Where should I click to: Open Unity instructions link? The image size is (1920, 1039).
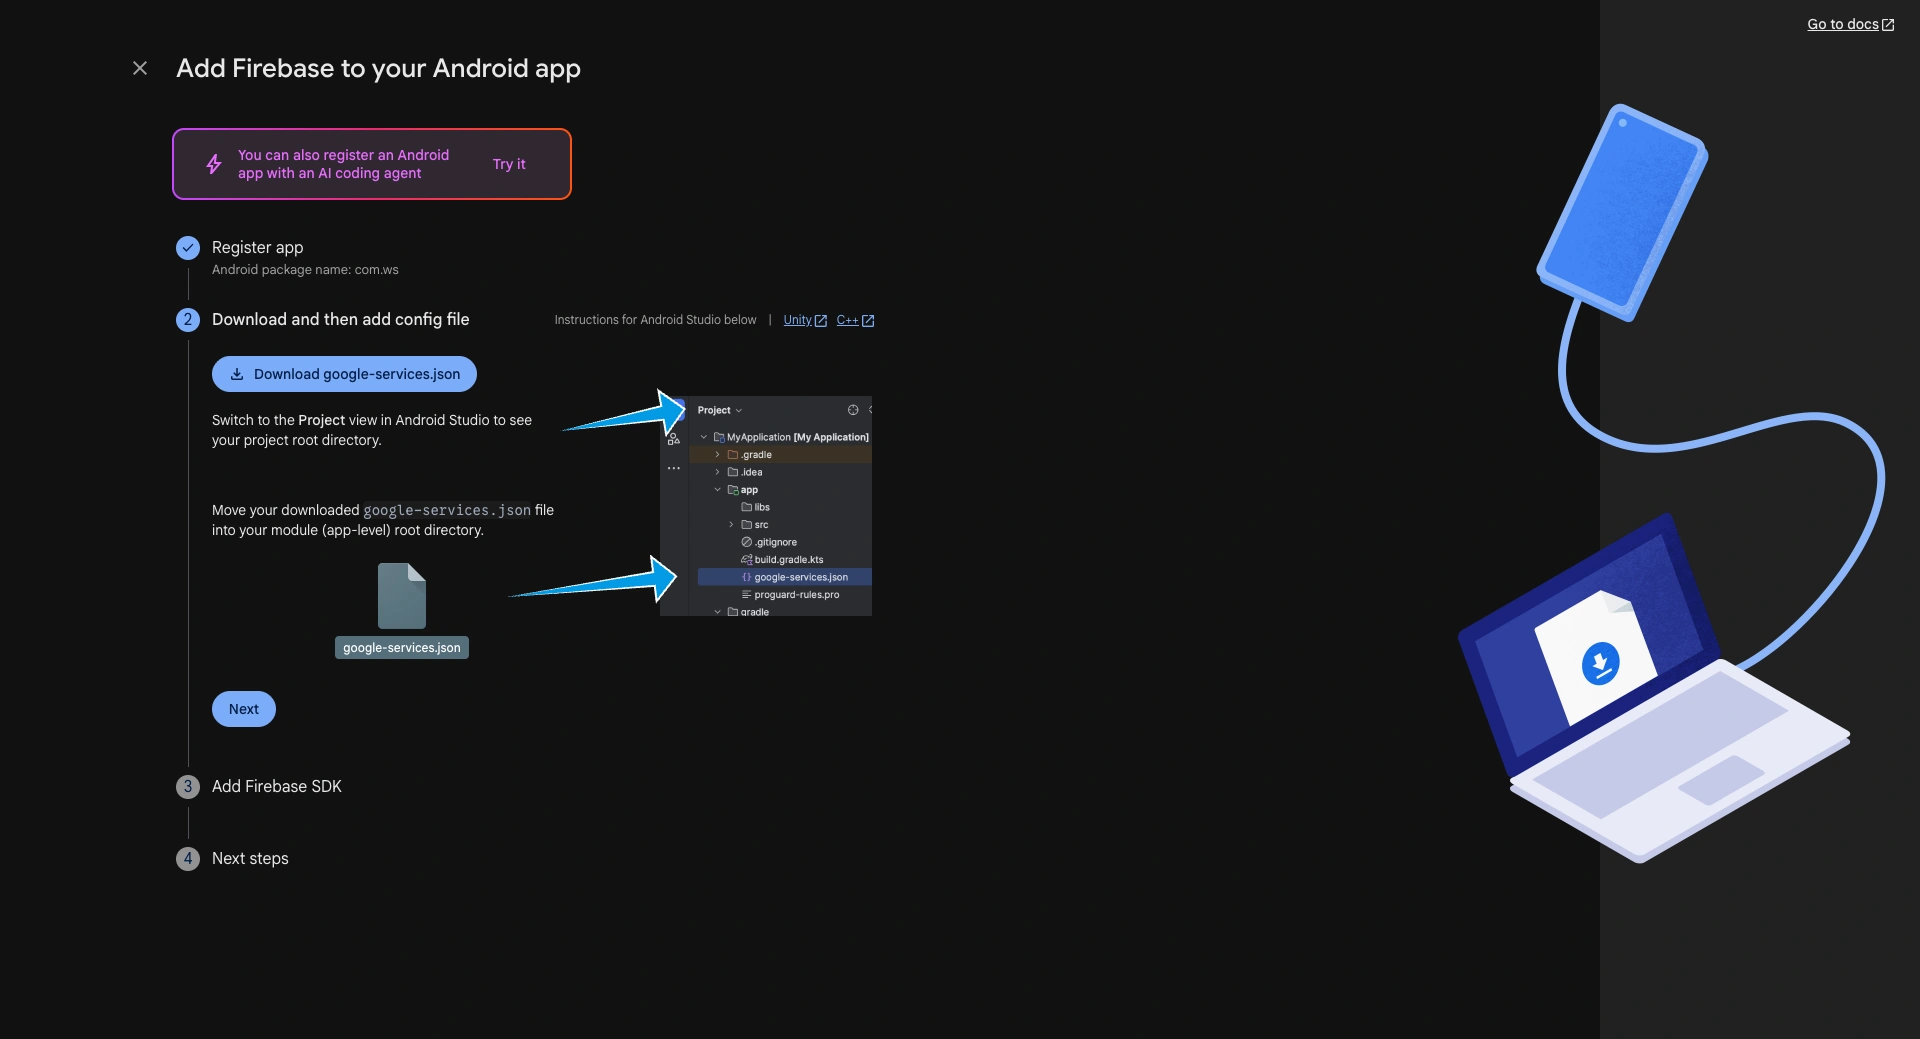(805, 320)
